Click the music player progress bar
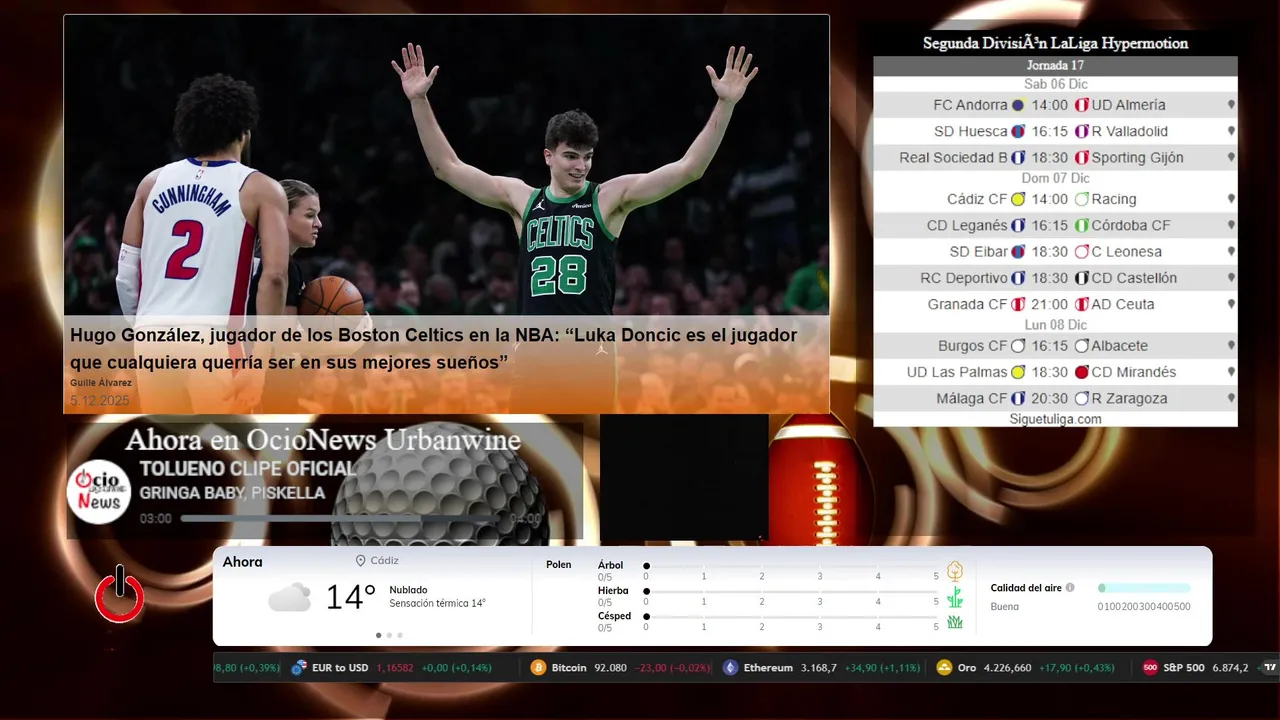Image resolution: width=1280 pixels, height=720 pixels. [342, 519]
